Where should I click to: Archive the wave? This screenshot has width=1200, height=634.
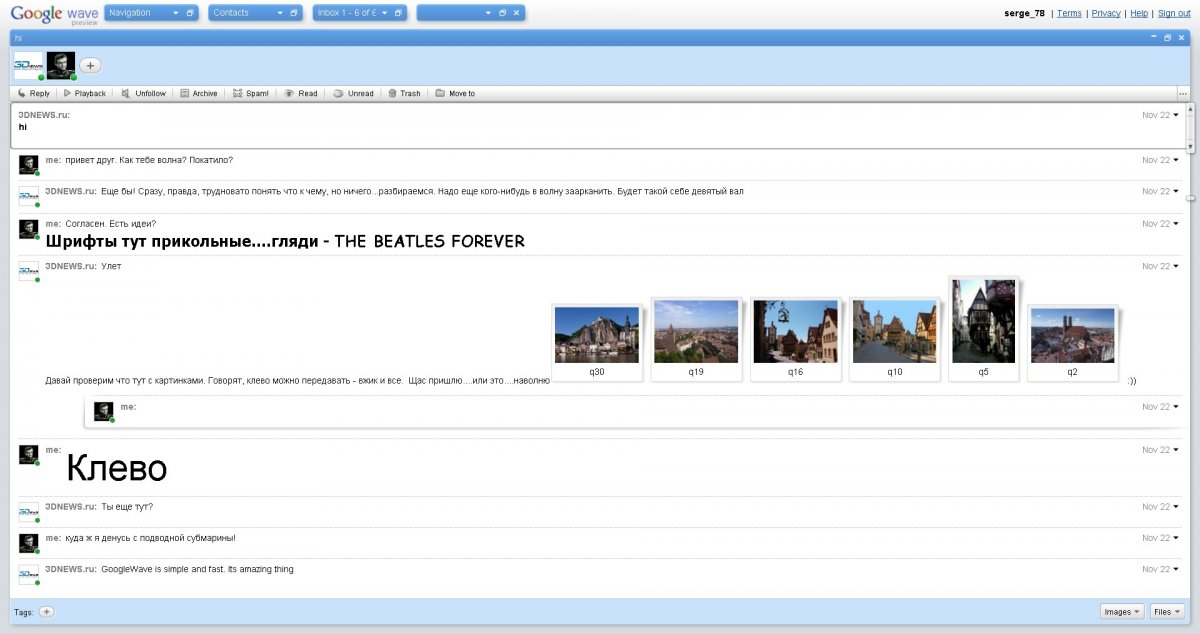click(x=198, y=93)
